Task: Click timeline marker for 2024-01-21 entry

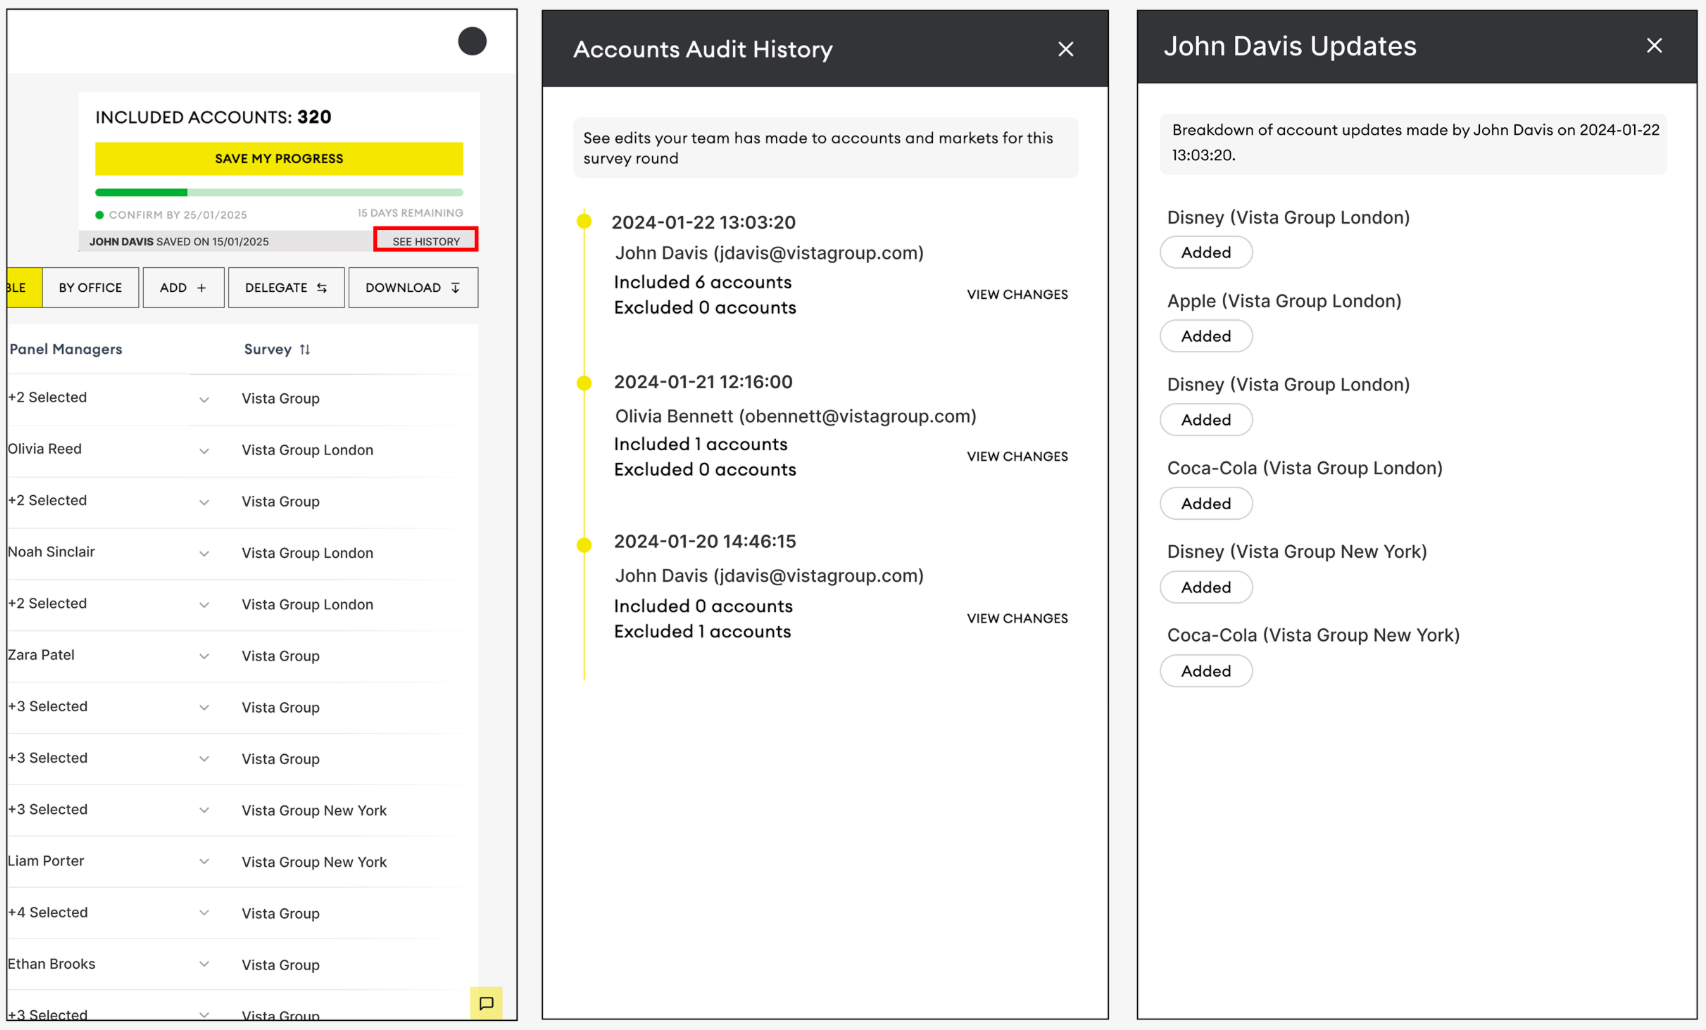Action: tap(584, 383)
